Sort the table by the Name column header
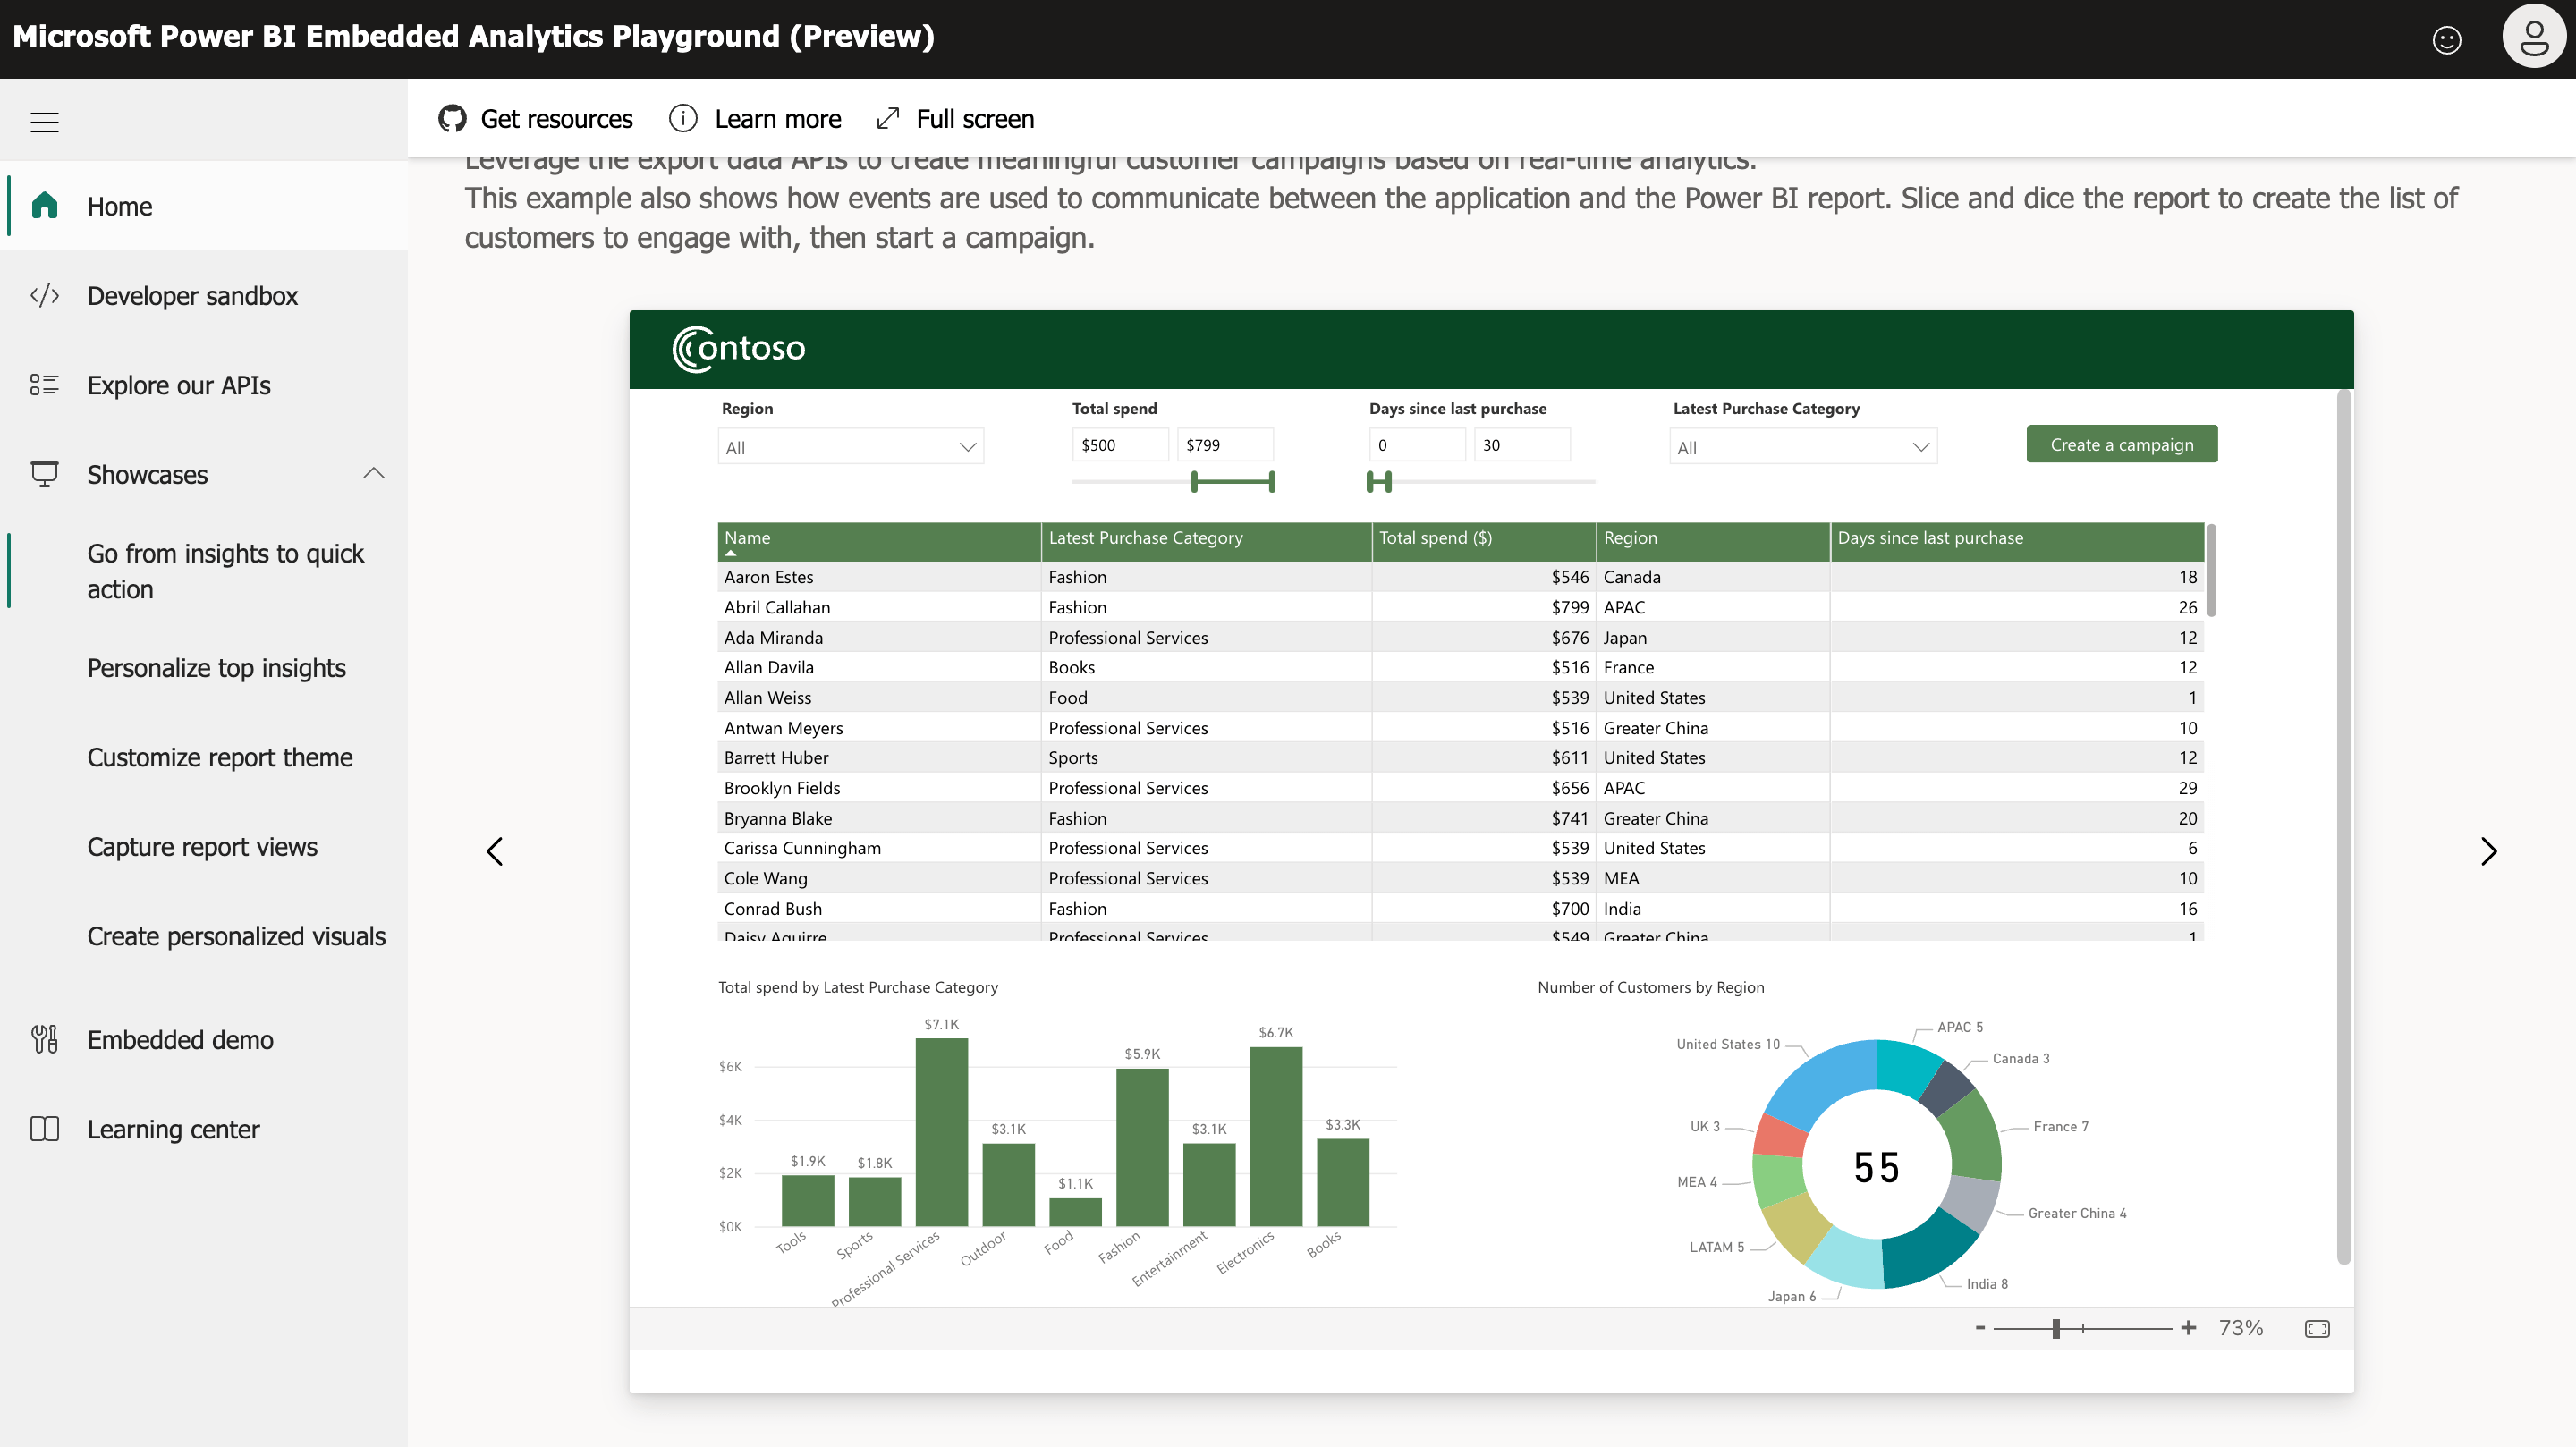 pos(746,537)
